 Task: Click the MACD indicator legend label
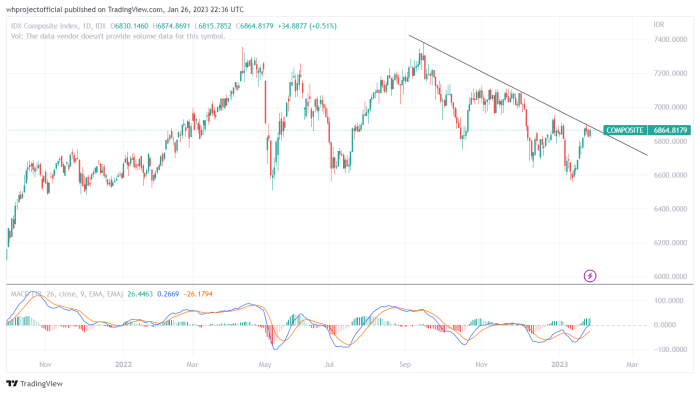pyautogui.click(x=67, y=294)
